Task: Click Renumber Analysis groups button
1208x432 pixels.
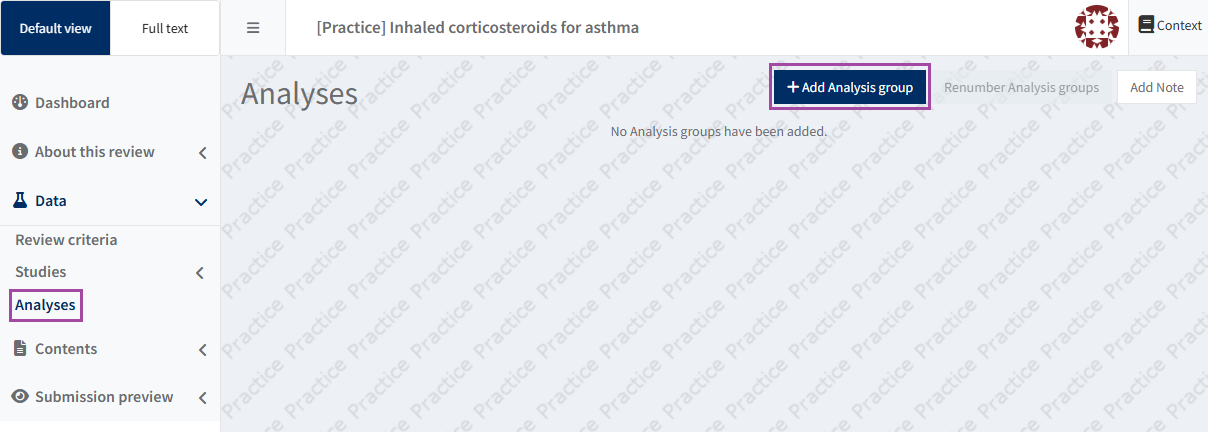Action: pos(1021,88)
